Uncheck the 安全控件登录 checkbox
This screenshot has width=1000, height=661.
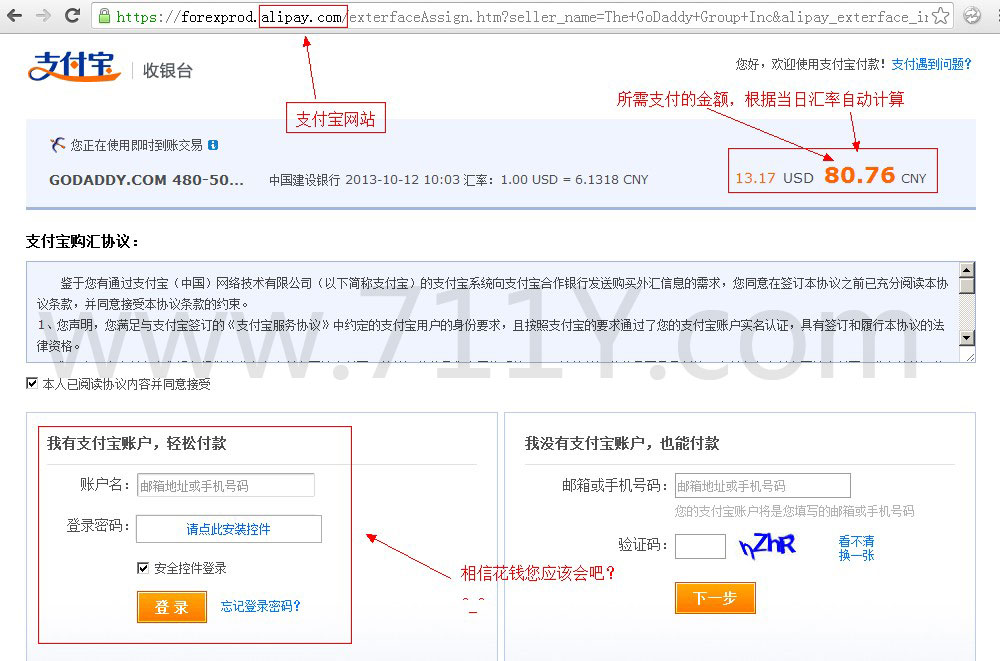point(143,568)
